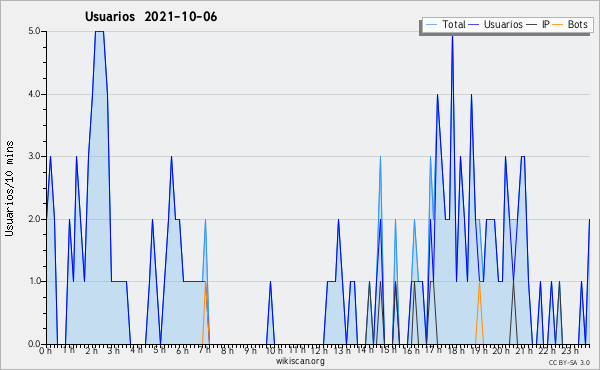Click the 0.0 y-axis value
The height and width of the screenshot is (370, 600).
click(x=34, y=344)
